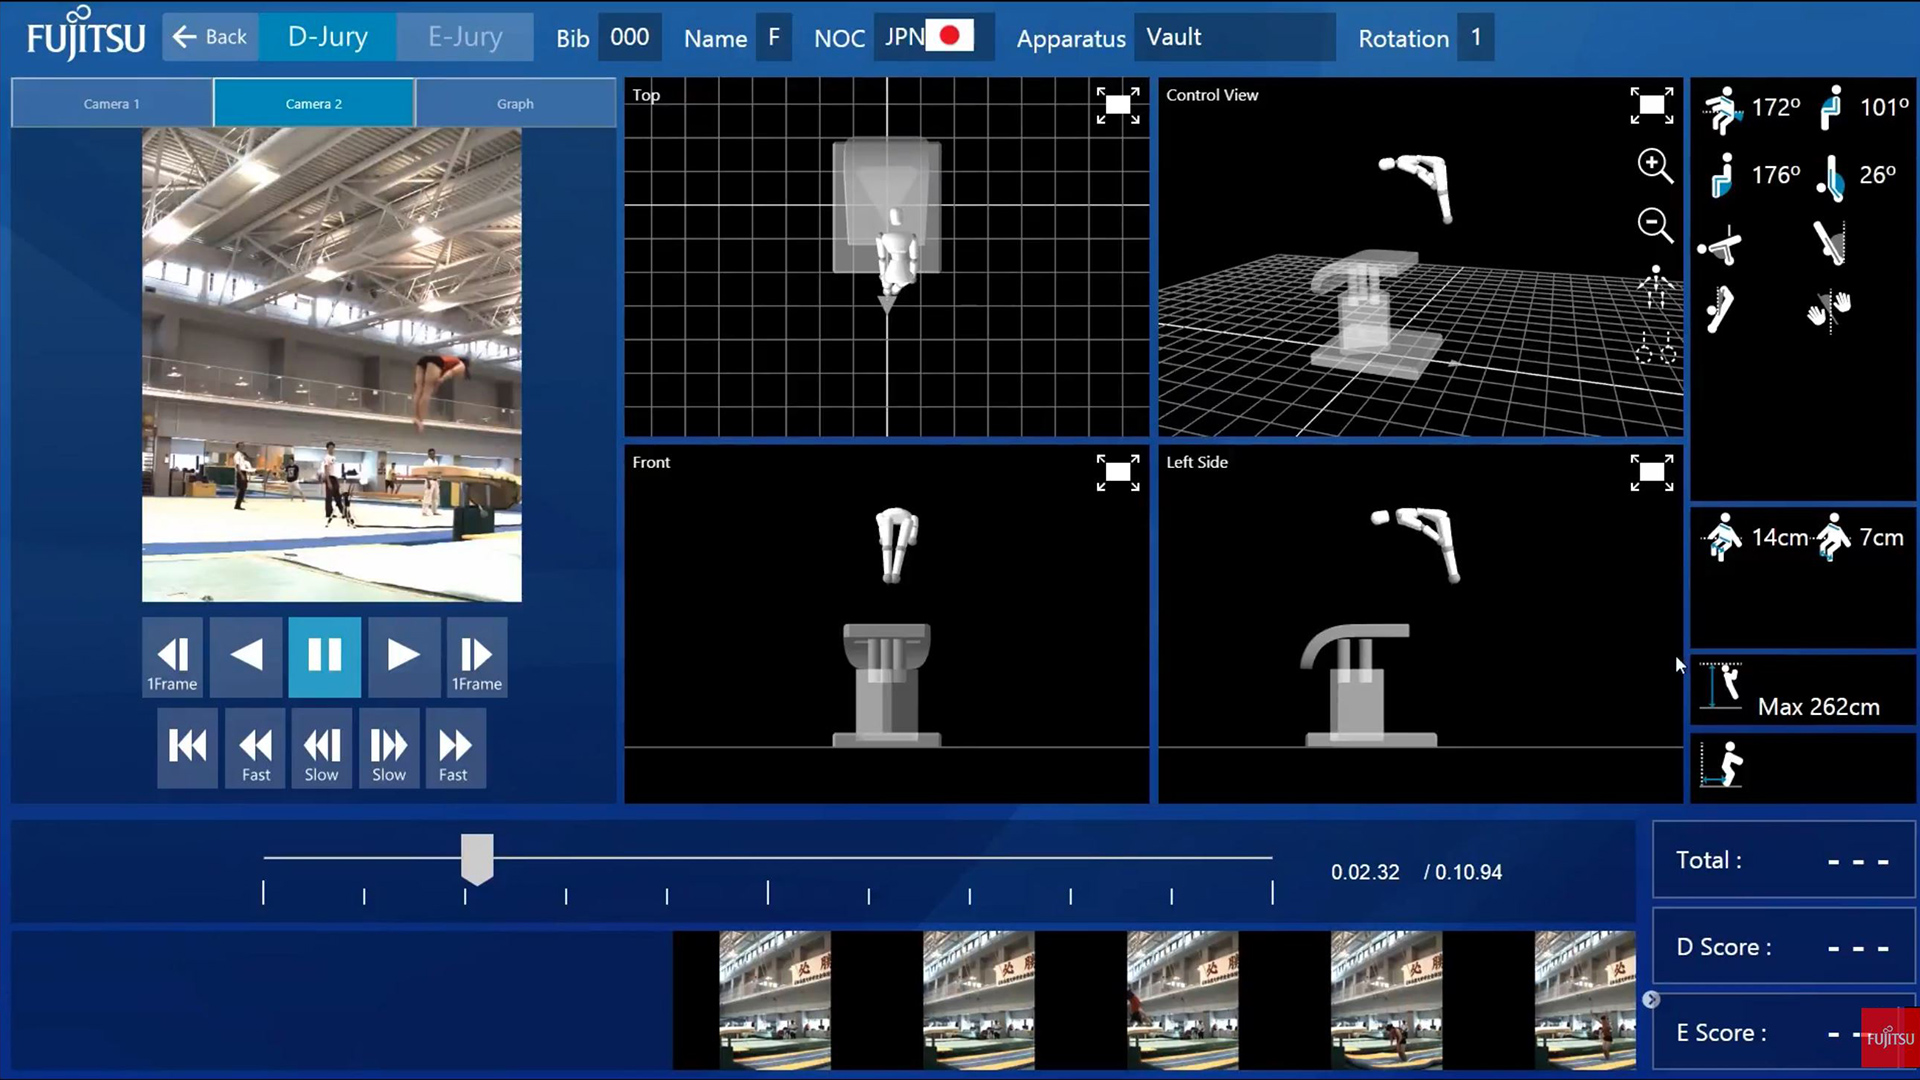Image resolution: width=1920 pixels, height=1080 pixels.
Task: Click Slow forward button
Action: click(x=389, y=748)
